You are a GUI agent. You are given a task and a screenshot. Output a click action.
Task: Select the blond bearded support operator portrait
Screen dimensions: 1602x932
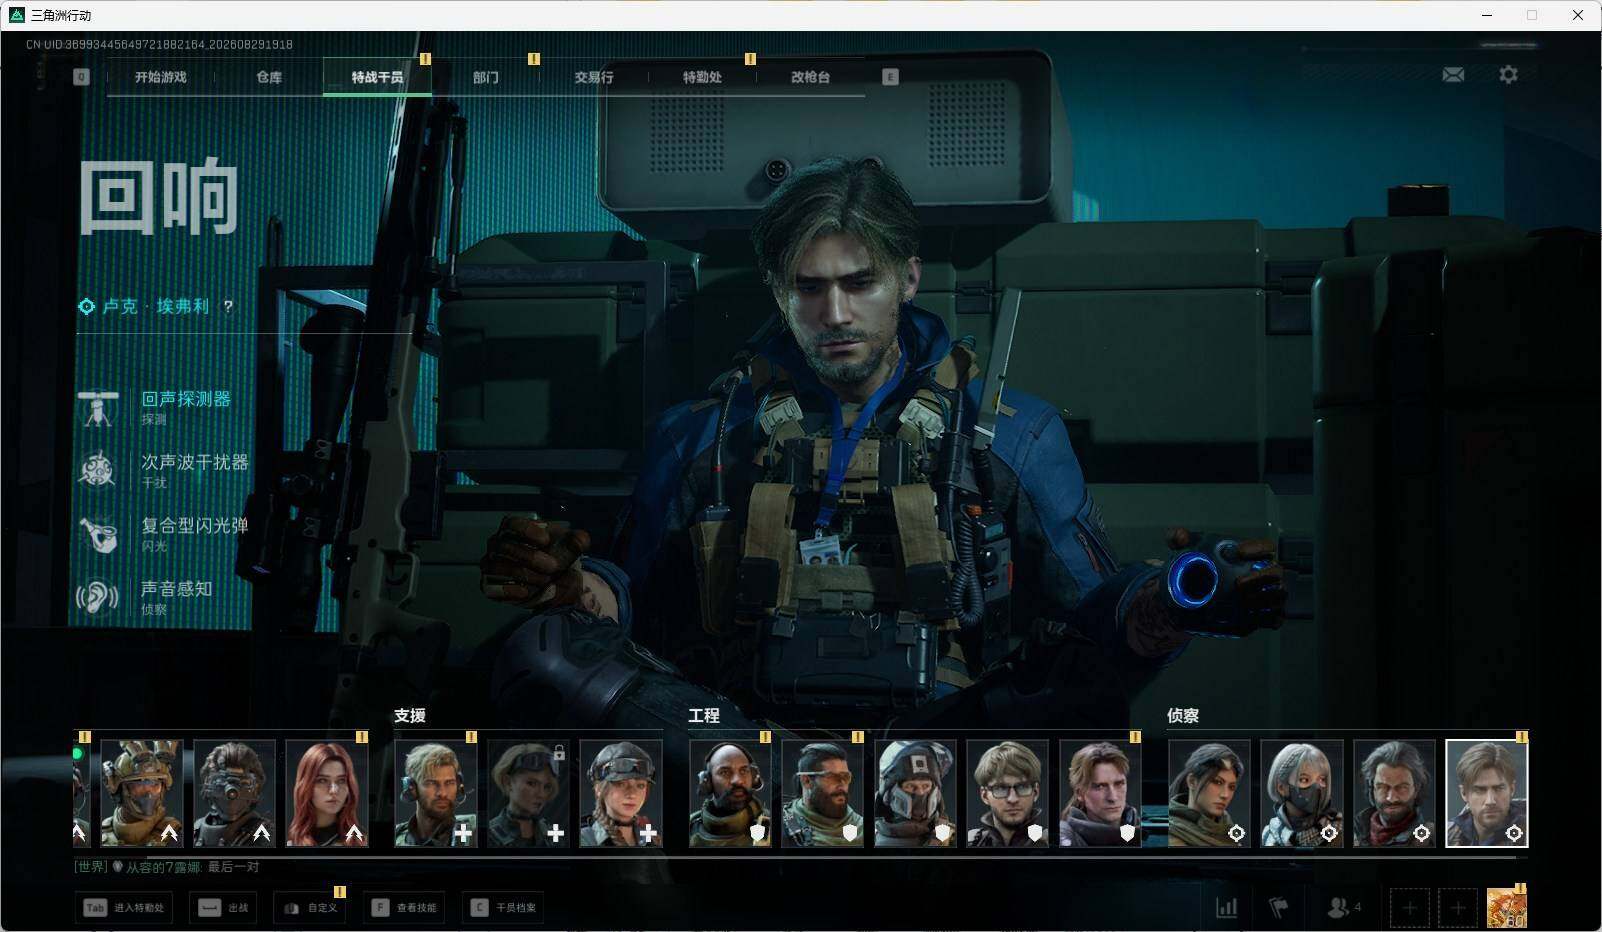(436, 793)
